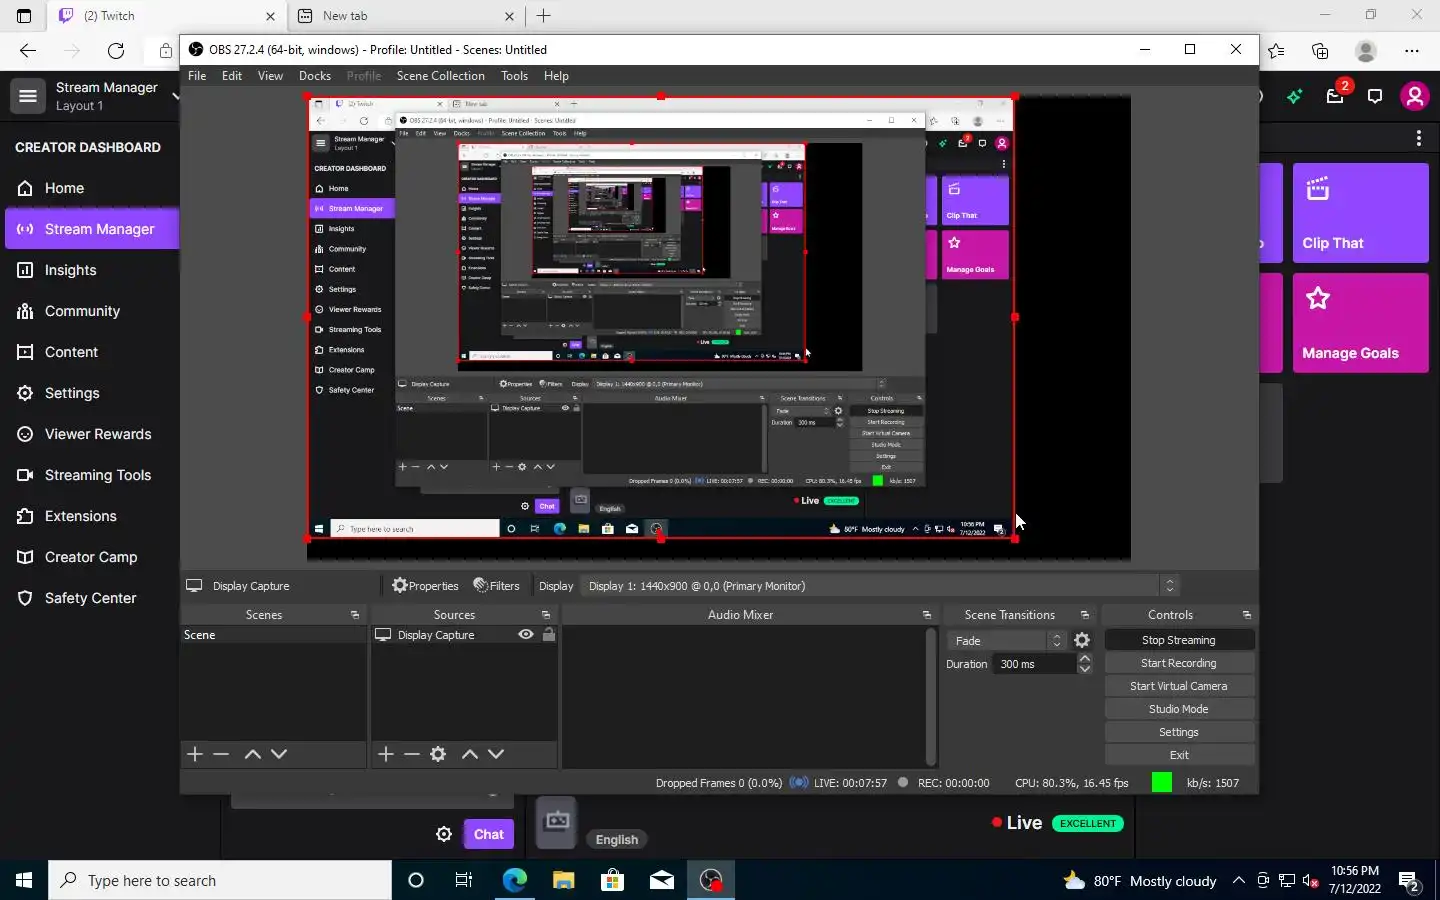Open source properties gear in Sources panel
The image size is (1440, 900).
tap(438, 754)
